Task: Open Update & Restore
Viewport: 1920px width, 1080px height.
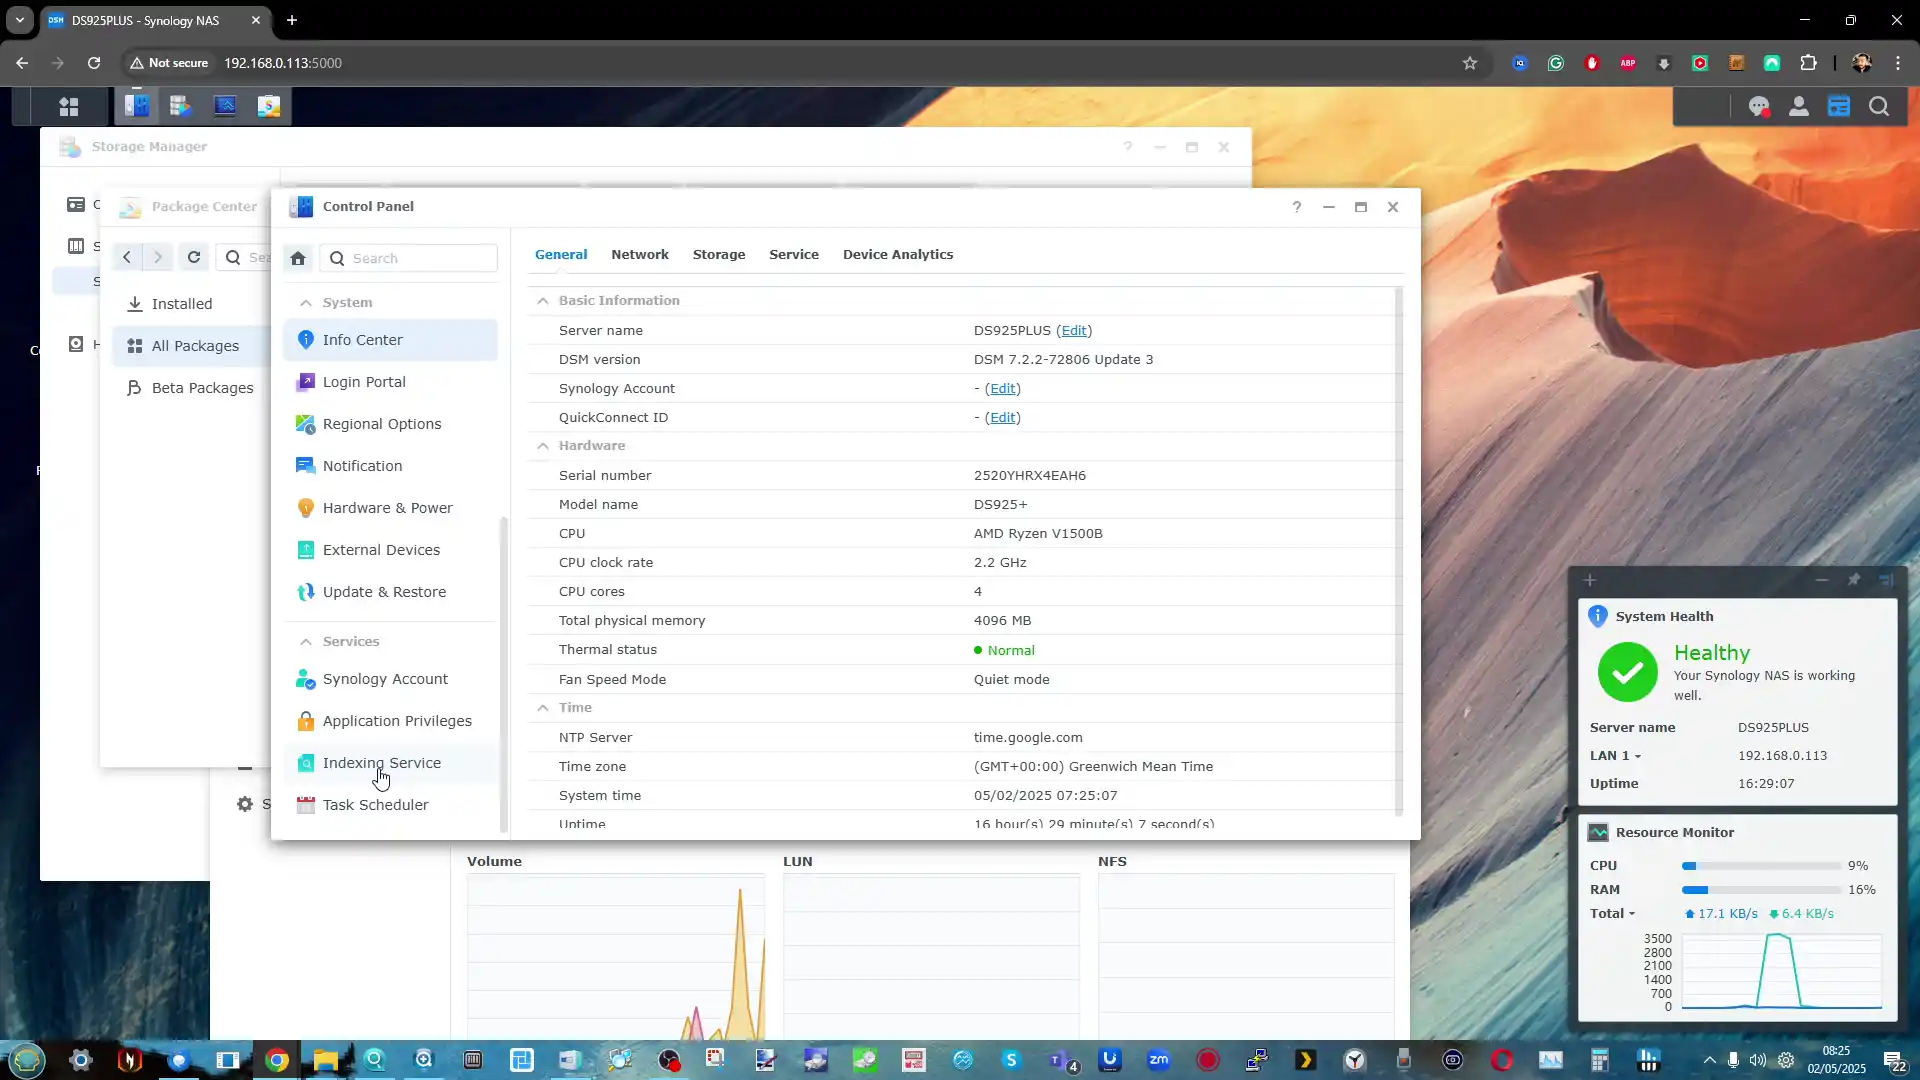Action: click(390, 592)
